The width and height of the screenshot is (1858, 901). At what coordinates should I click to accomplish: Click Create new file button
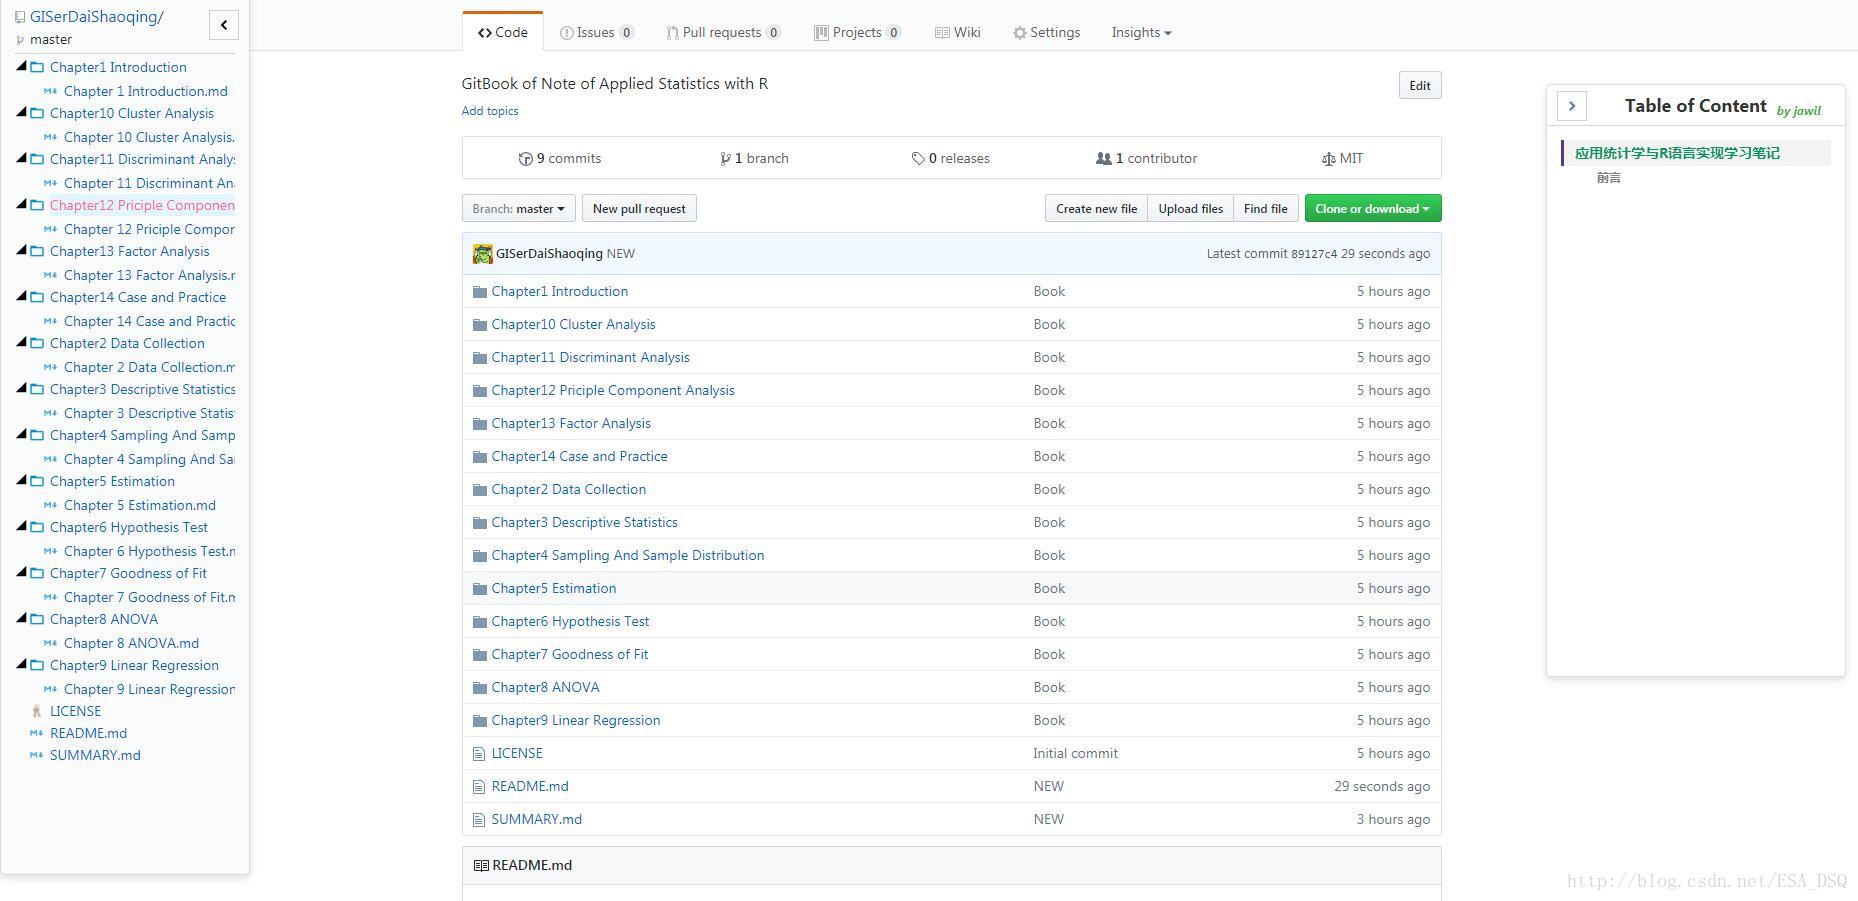click(x=1096, y=209)
